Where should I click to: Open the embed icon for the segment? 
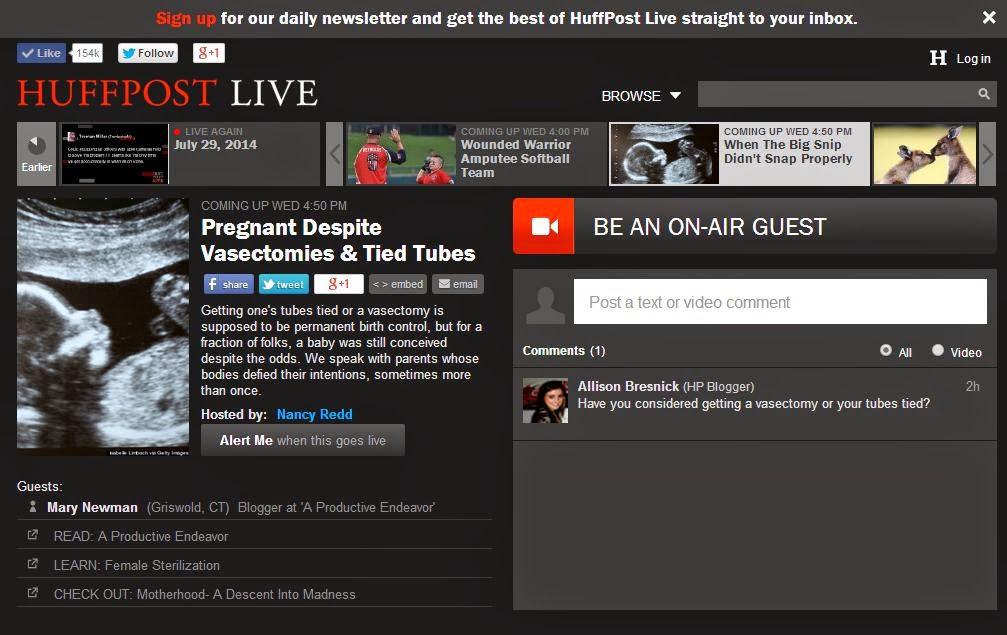397,284
